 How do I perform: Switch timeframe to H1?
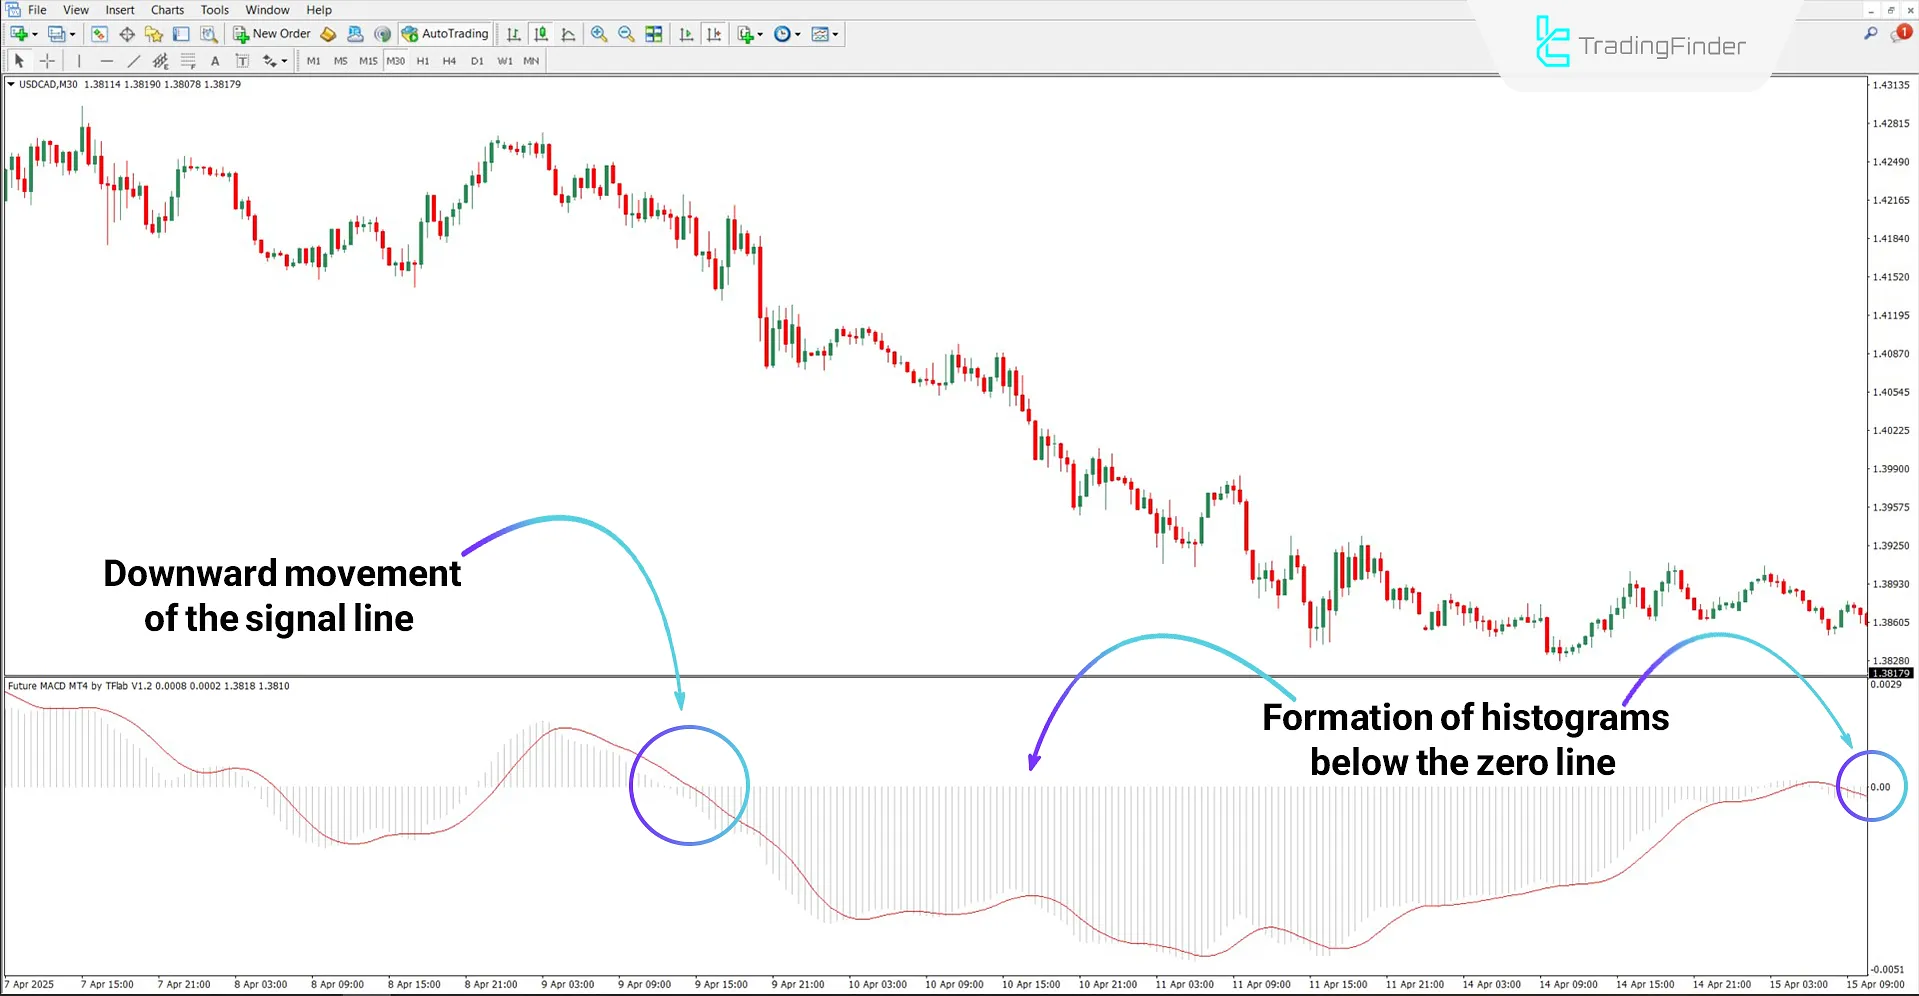click(422, 60)
